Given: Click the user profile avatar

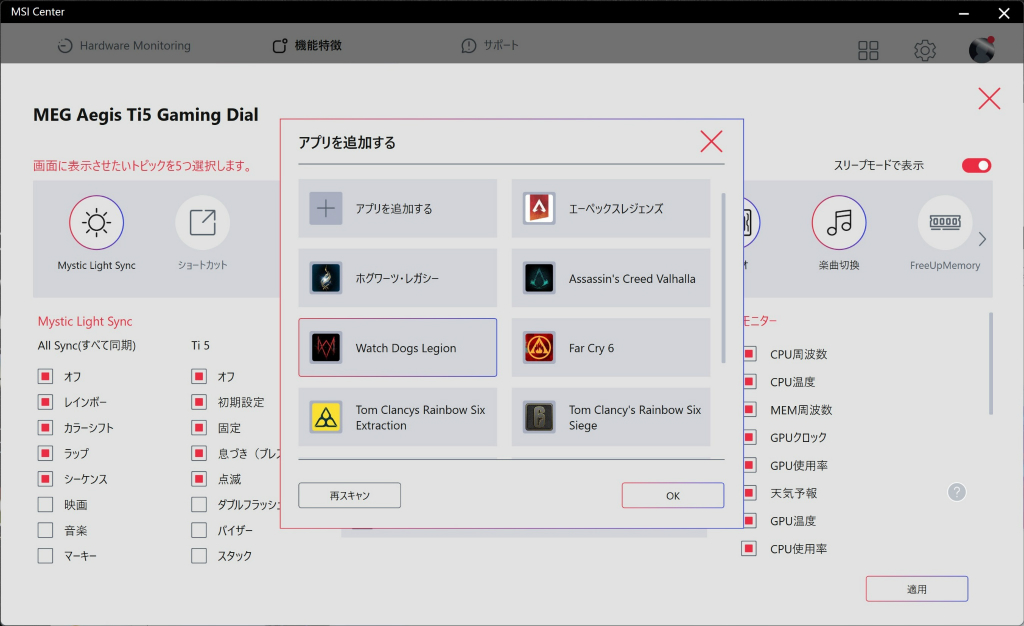Looking at the screenshot, I should [x=982, y=50].
